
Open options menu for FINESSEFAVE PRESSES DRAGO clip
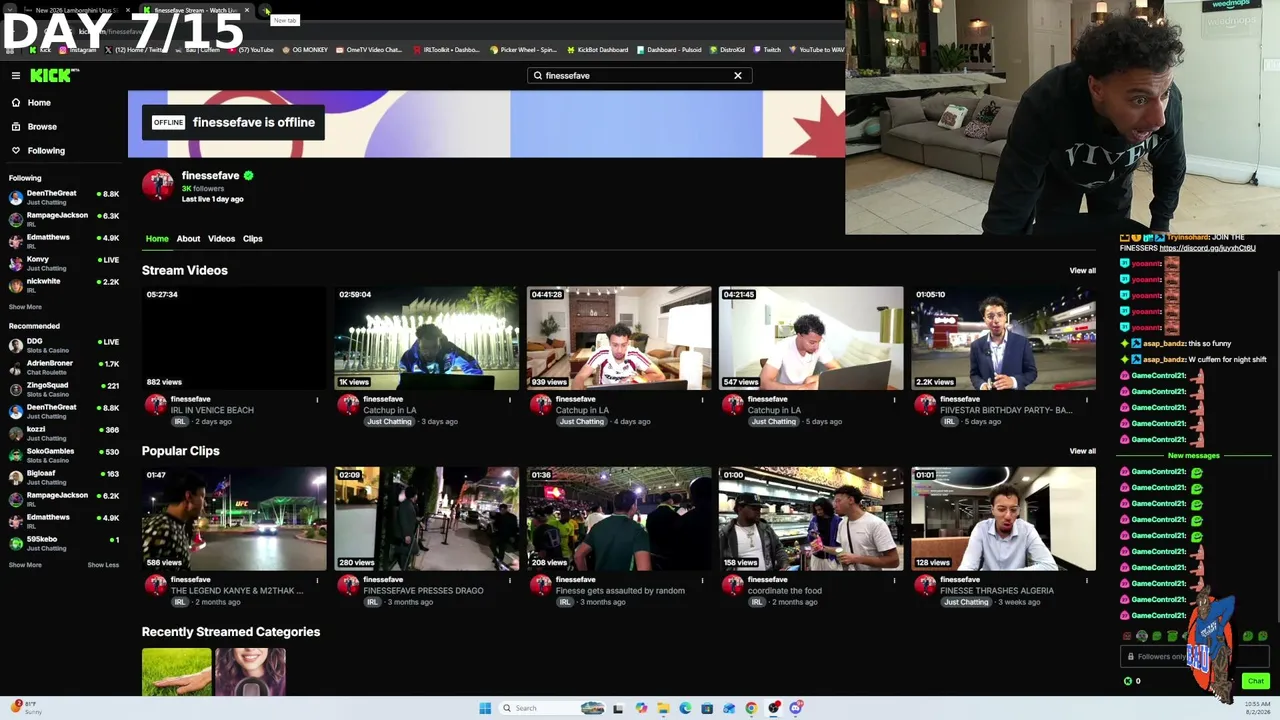509,580
